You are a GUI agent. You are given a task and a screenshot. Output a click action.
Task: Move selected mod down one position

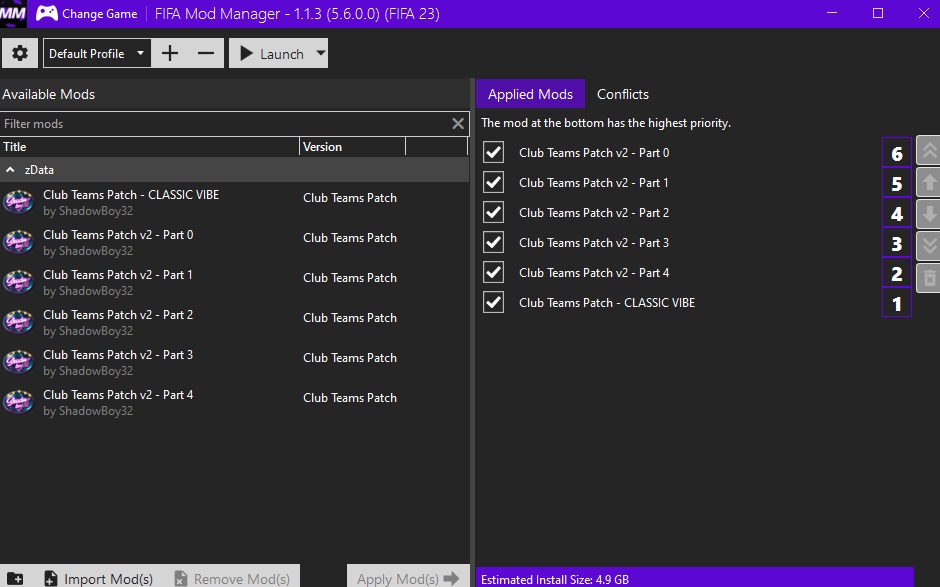929,214
